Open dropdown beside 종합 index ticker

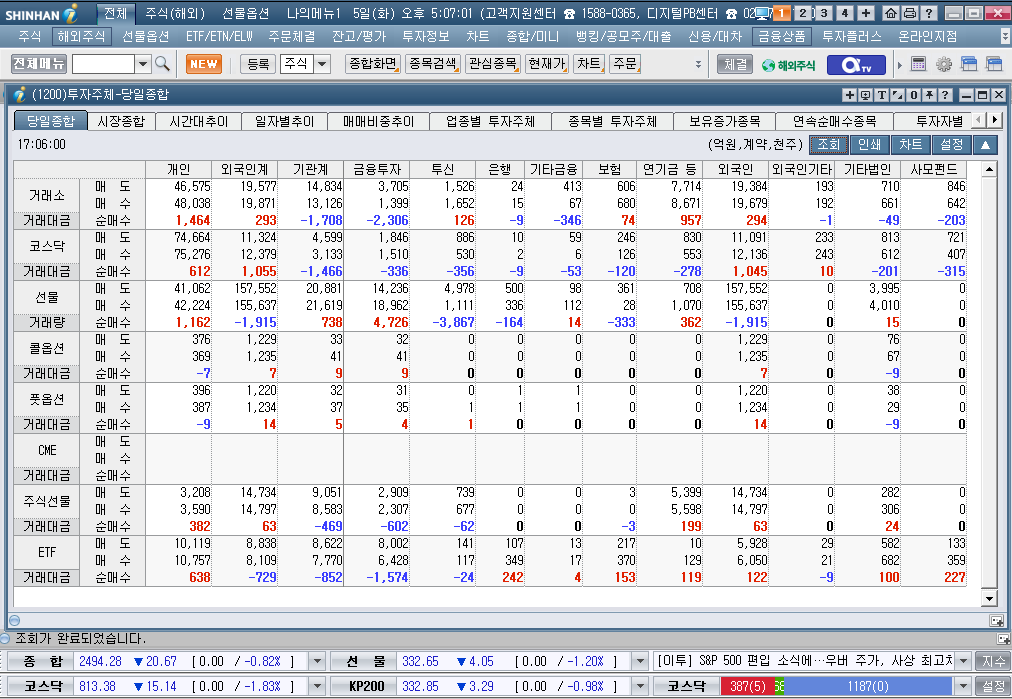[317, 662]
